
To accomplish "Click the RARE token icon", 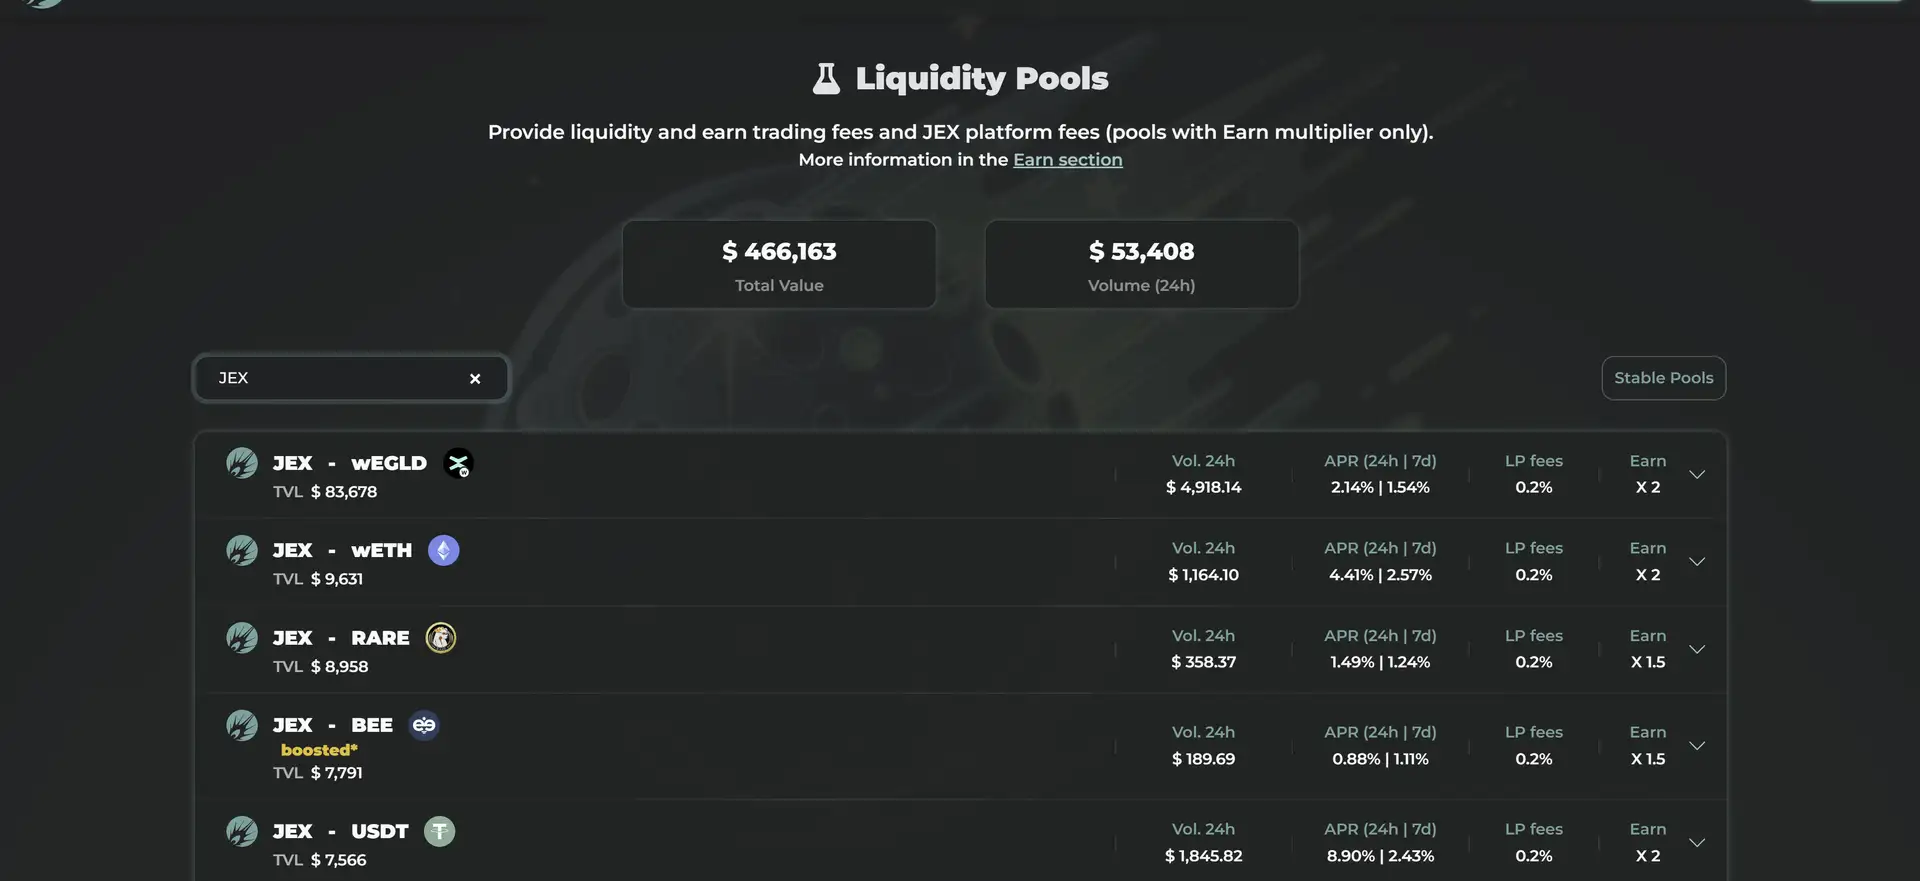I will [441, 638].
